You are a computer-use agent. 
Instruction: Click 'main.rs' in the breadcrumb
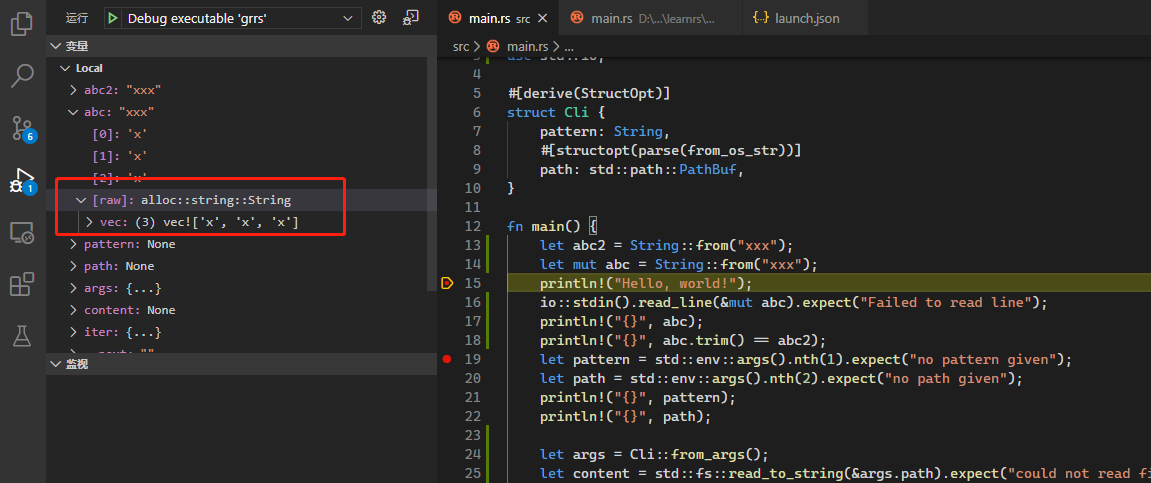coord(526,46)
